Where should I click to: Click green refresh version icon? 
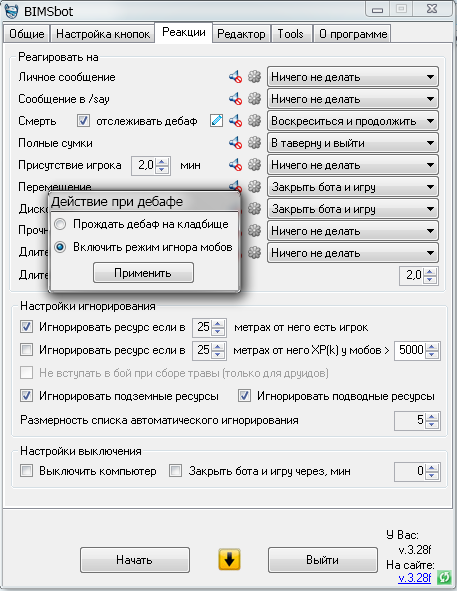pyautogui.click(x=444, y=577)
